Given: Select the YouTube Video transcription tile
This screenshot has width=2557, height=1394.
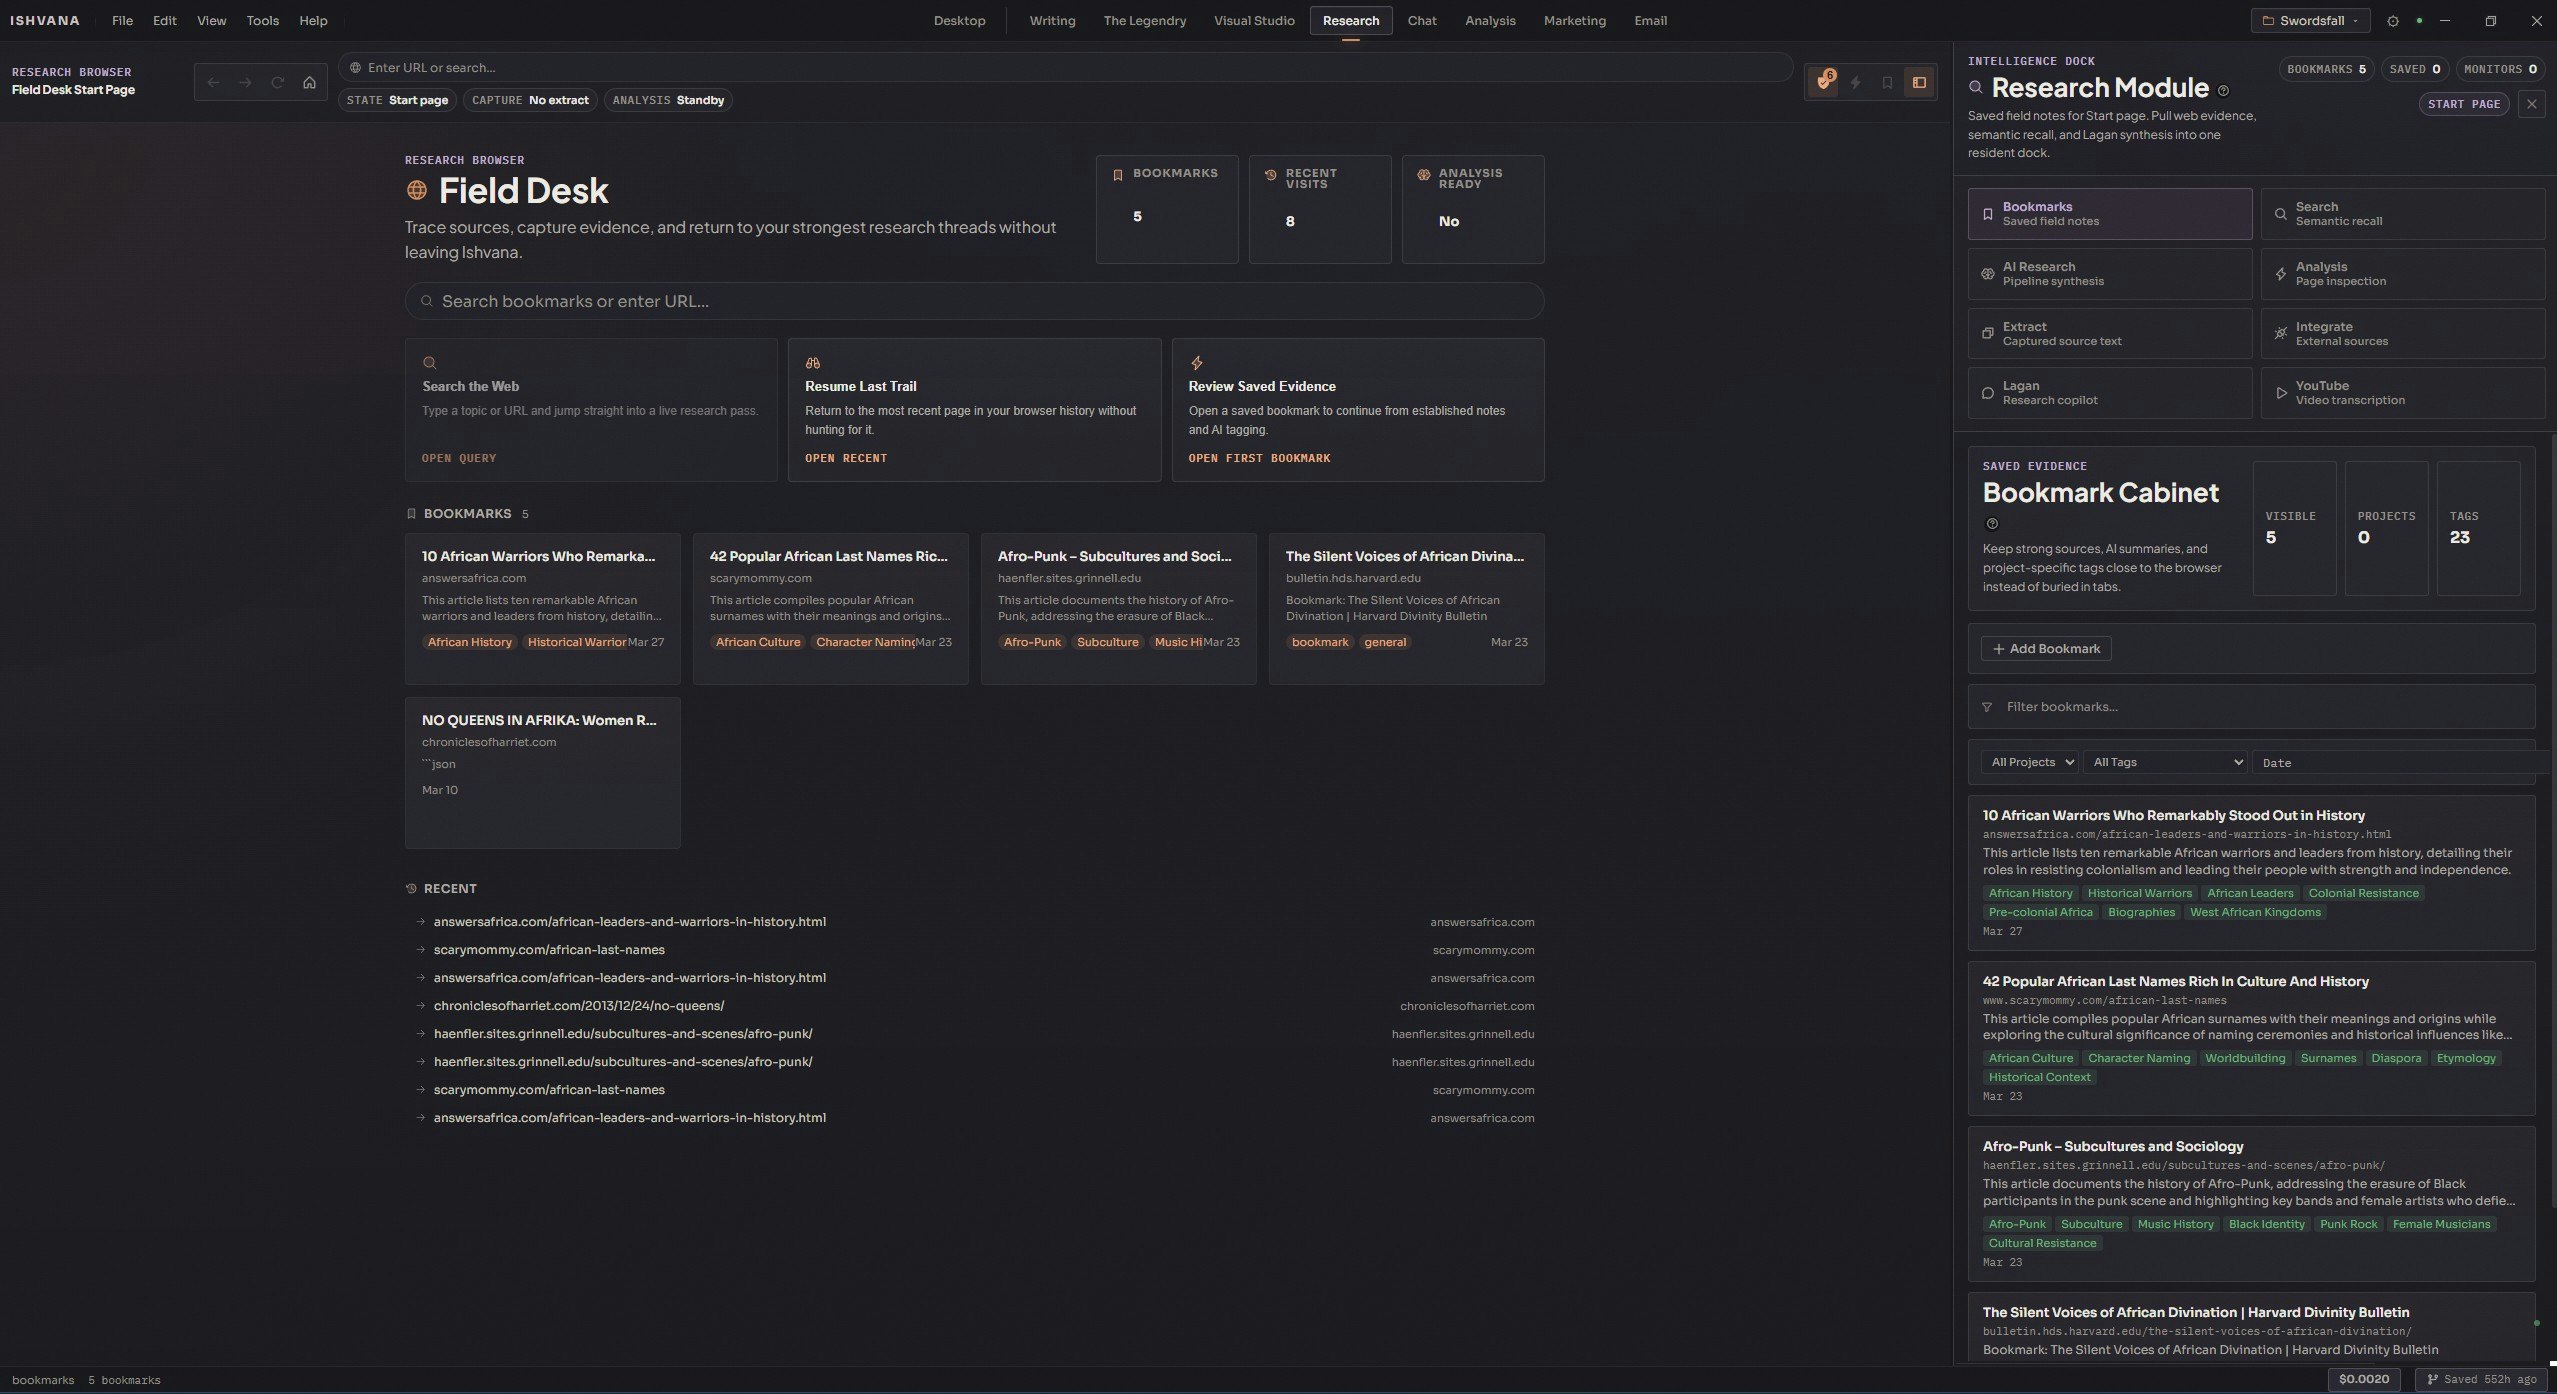Looking at the screenshot, I should 2402,393.
